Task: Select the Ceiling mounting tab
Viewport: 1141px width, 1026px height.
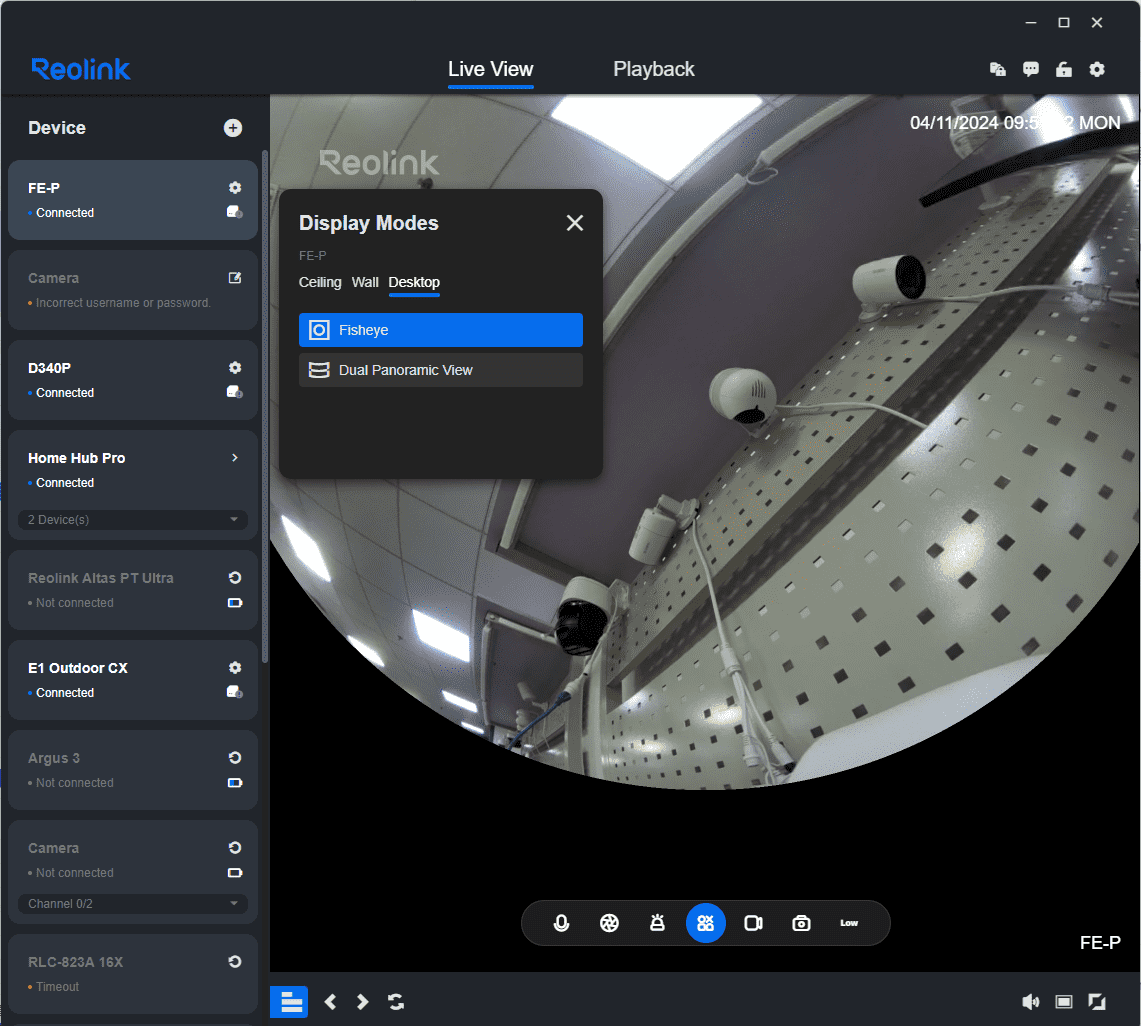Action: (x=320, y=282)
